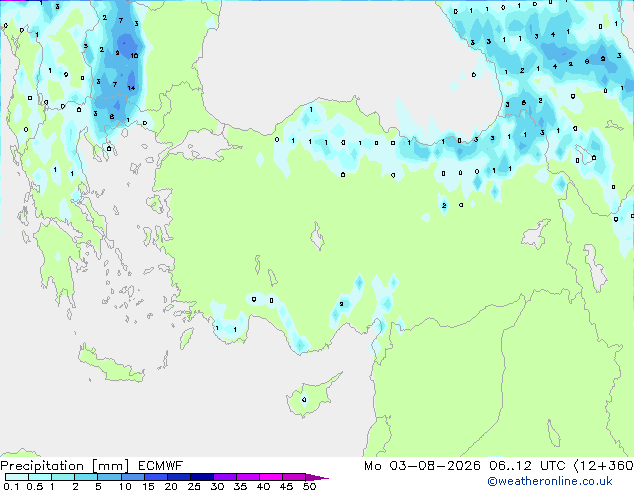Pick the 10–15 mm legend color swatch
The height and width of the screenshot is (490, 634).
[x=132, y=477]
